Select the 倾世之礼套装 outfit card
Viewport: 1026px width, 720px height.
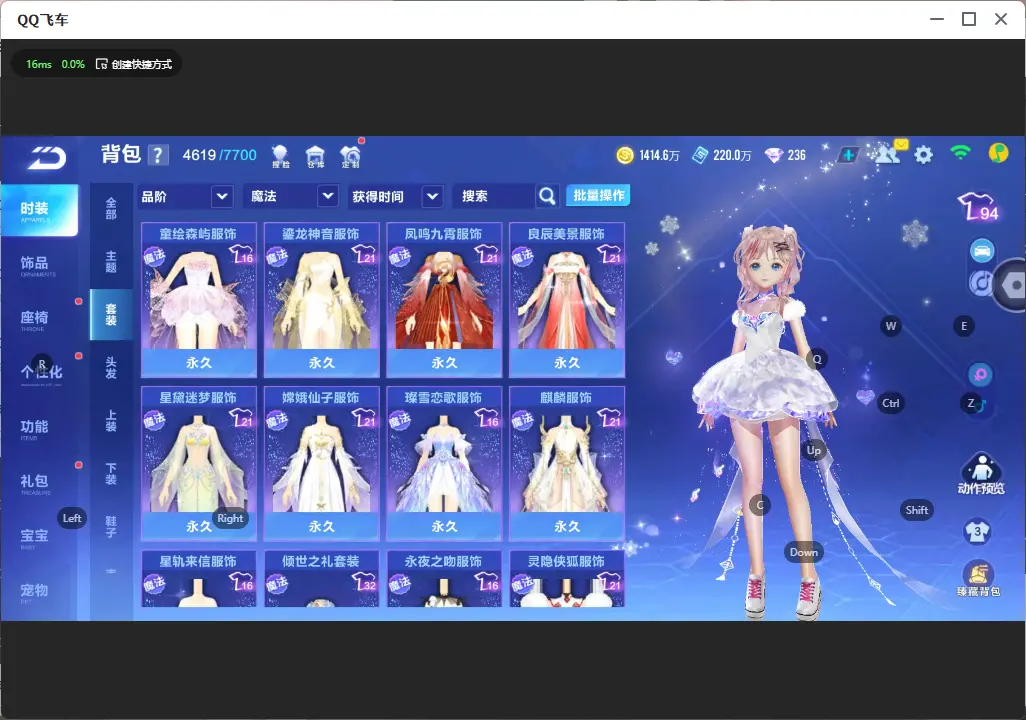[x=321, y=579]
